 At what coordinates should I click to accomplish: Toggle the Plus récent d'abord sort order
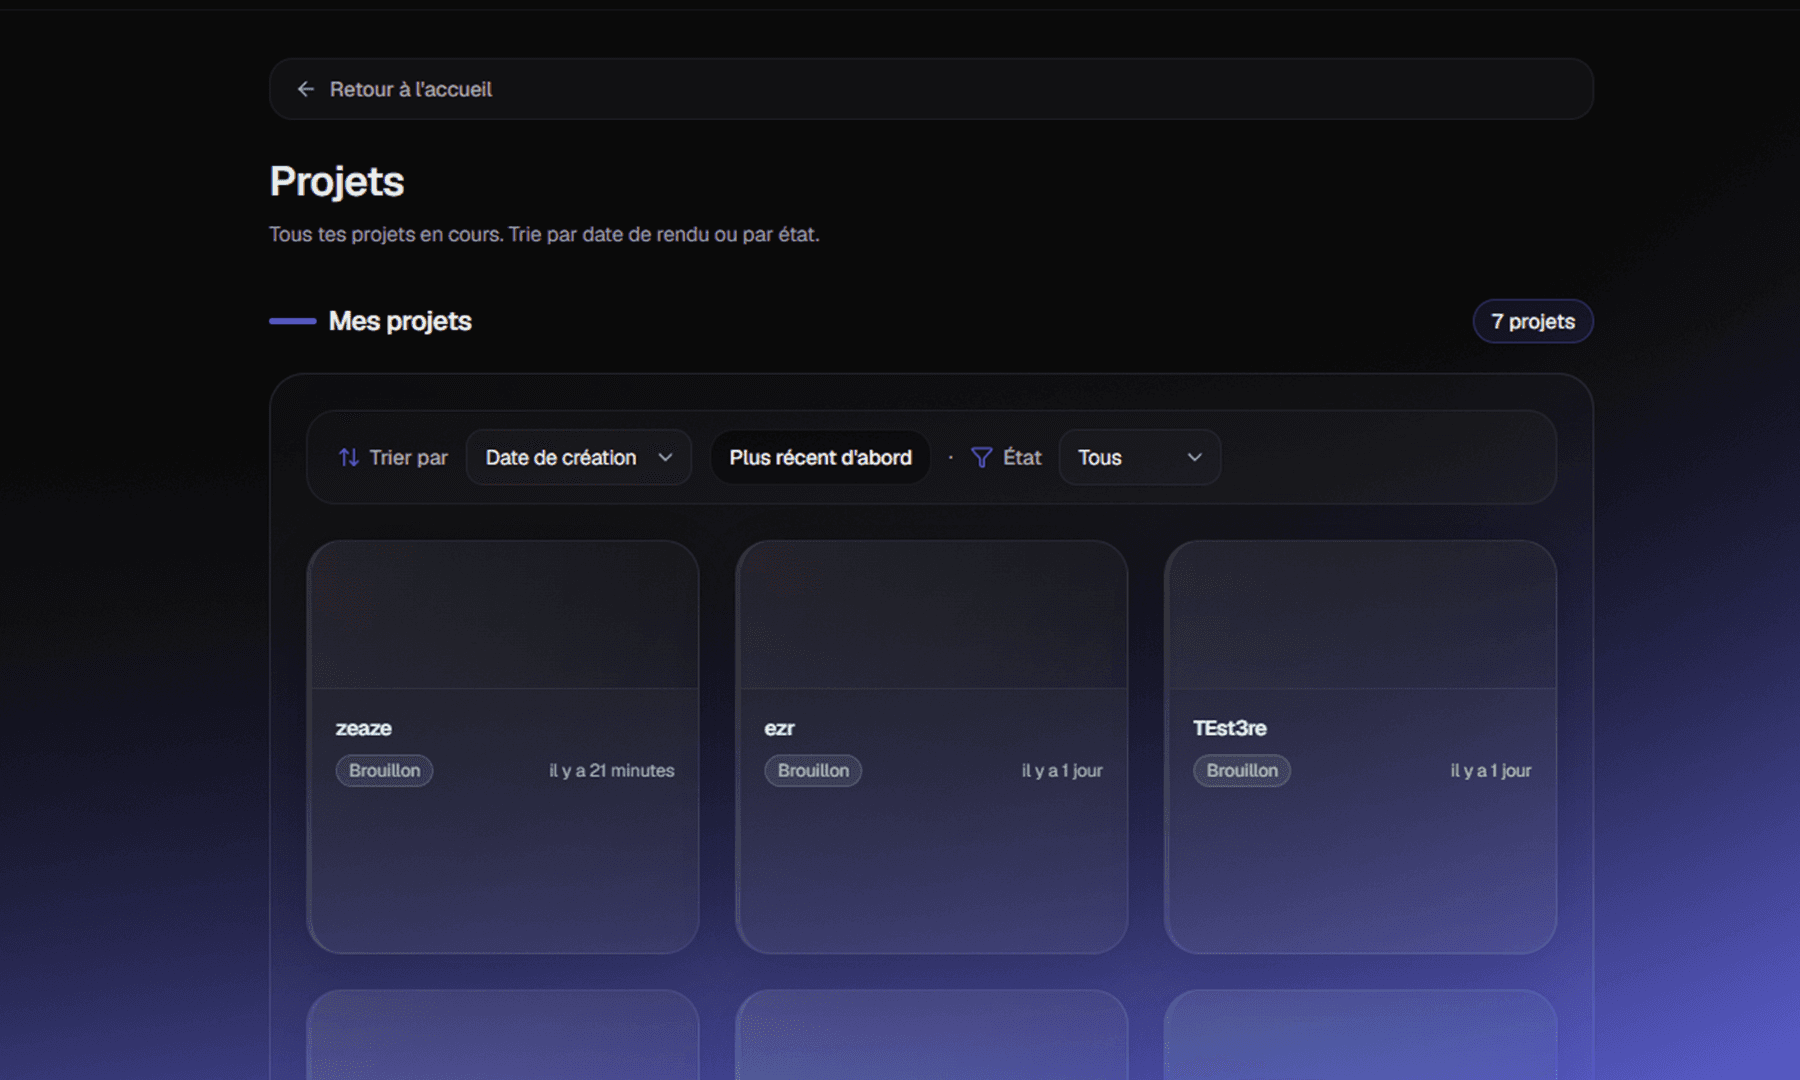(819, 457)
